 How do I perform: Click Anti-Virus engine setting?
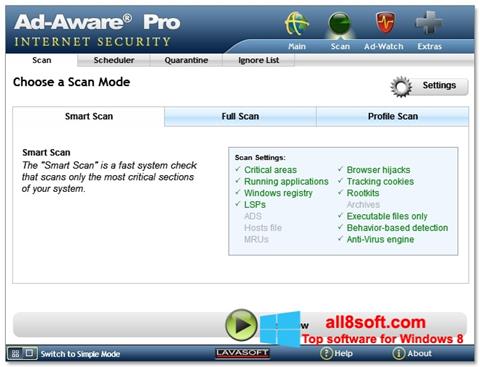point(380,239)
